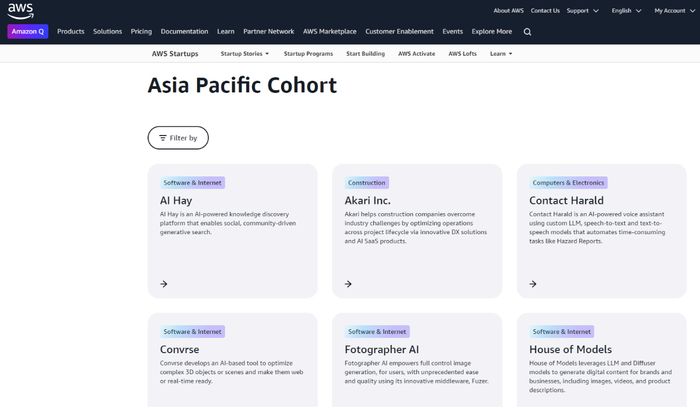
Task: Open the Filter by button
Action: 178,138
